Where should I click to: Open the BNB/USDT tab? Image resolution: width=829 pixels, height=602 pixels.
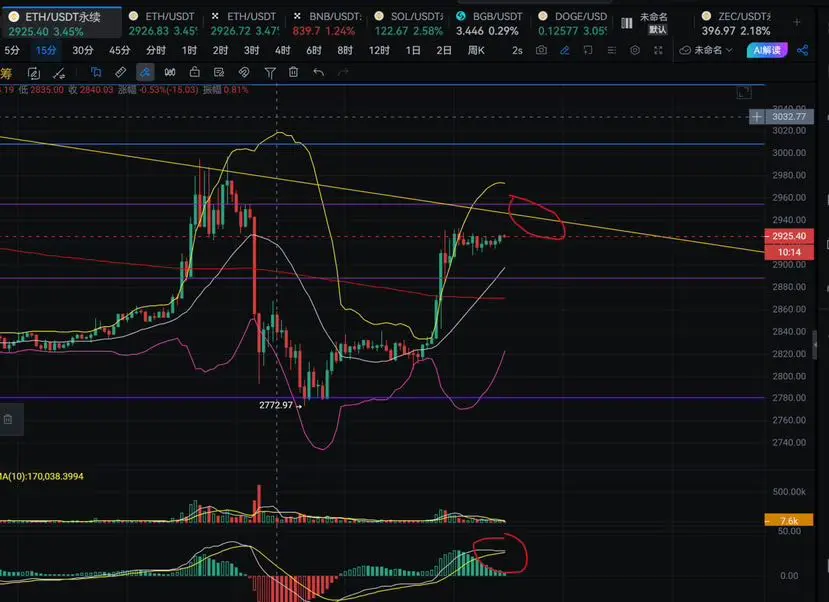pos(327,23)
